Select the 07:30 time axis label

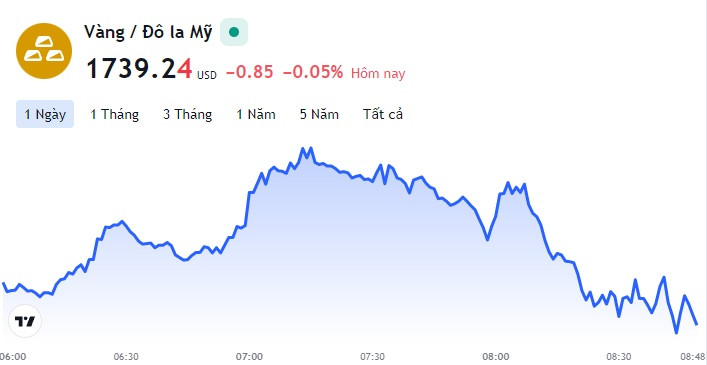coord(372,356)
